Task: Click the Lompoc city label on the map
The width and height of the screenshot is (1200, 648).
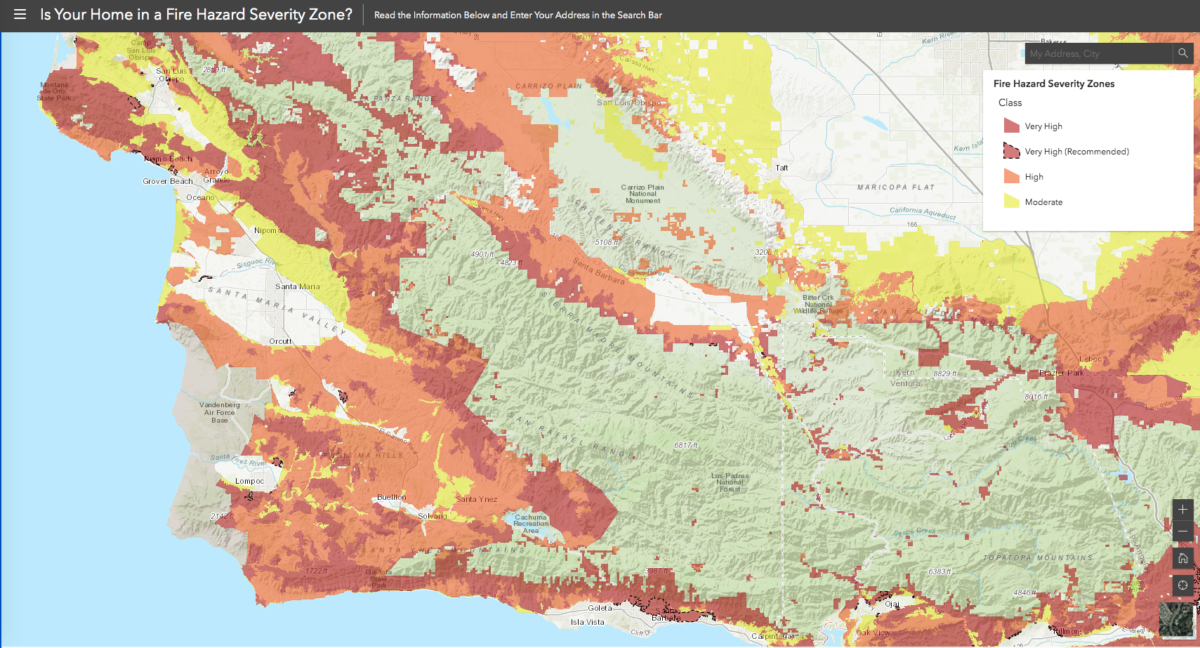Action: point(251,480)
